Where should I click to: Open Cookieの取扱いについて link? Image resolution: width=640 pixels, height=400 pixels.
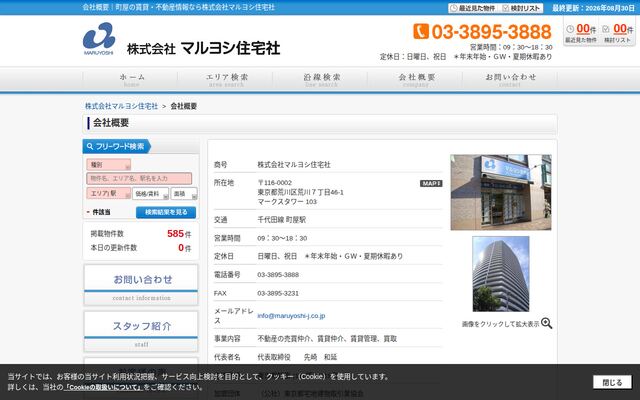[103, 387]
